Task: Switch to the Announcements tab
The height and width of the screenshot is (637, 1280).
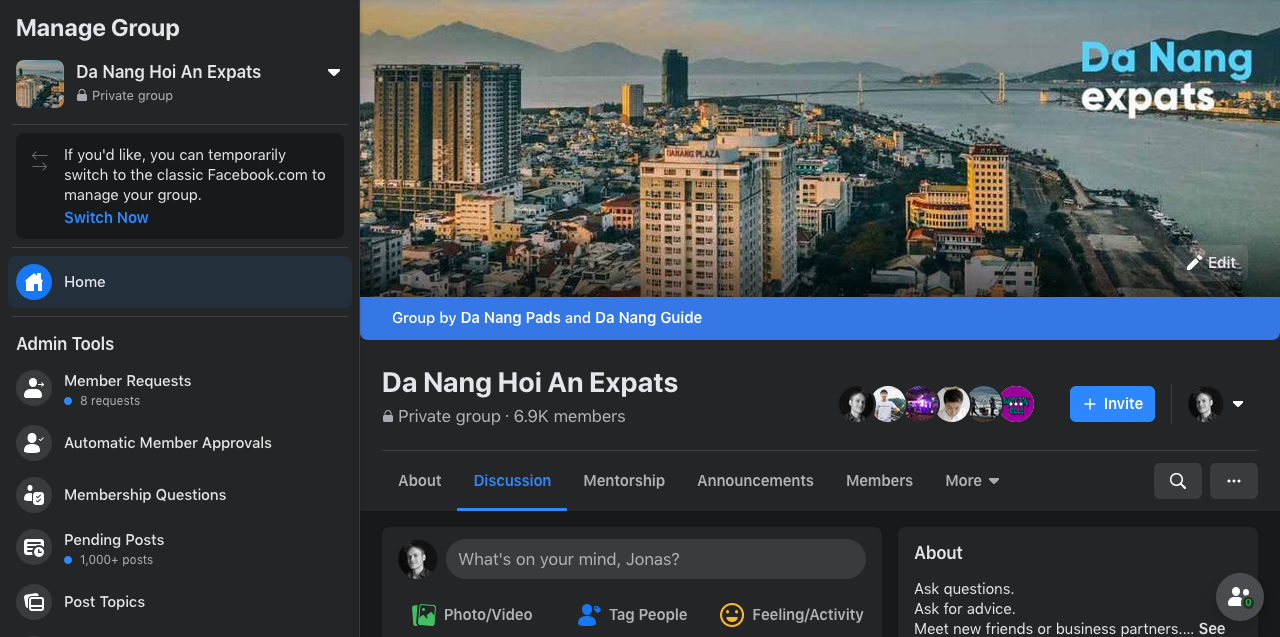Action: pos(755,481)
